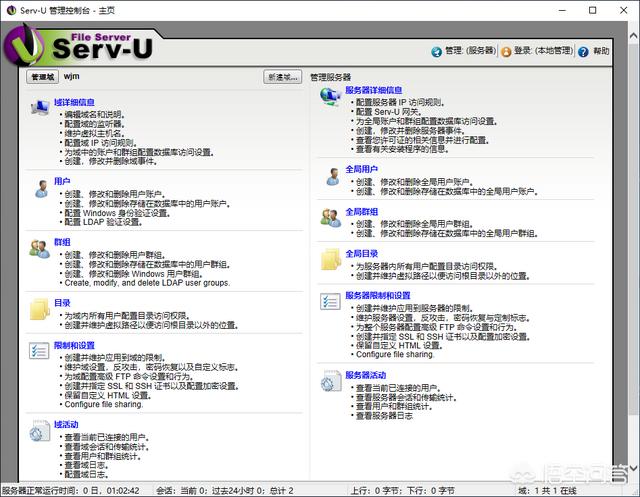
Task: Click 'Create, modify, and delete LDAP user groups.' text
Action: [147, 283]
